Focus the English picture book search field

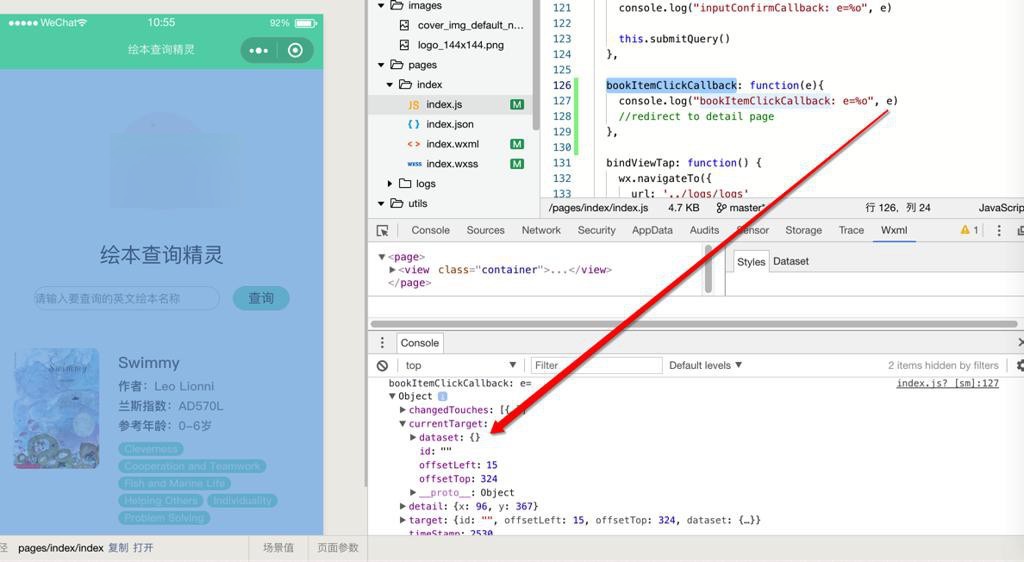pyautogui.click(x=126, y=298)
